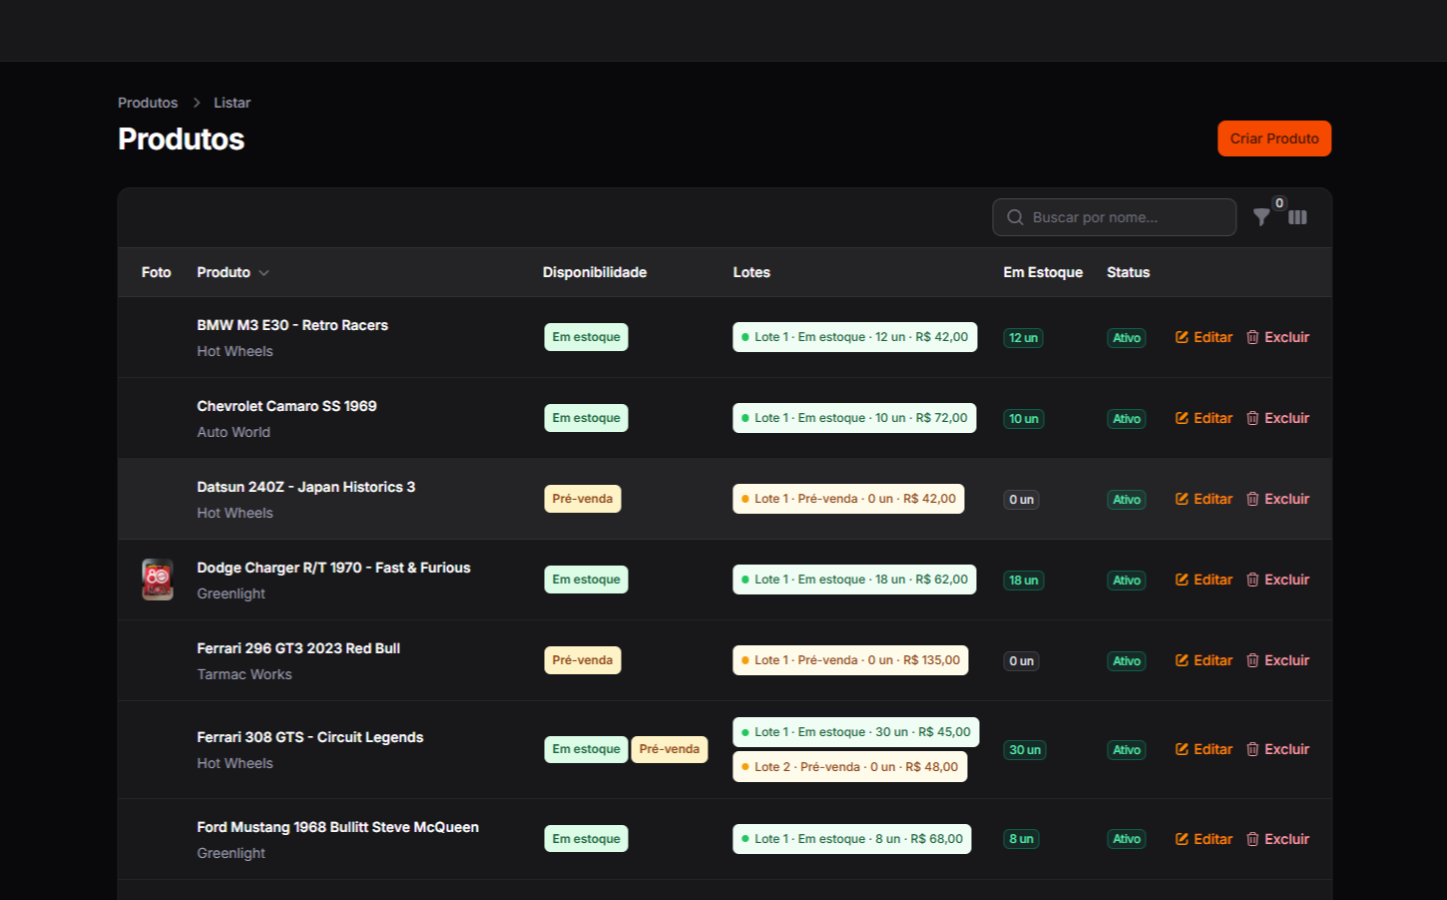Image resolution: width=1447 pixels, height=900 pixels.
Task: Sort by the Produto column header
Action: pyautogui.click(x=232, y=272)
